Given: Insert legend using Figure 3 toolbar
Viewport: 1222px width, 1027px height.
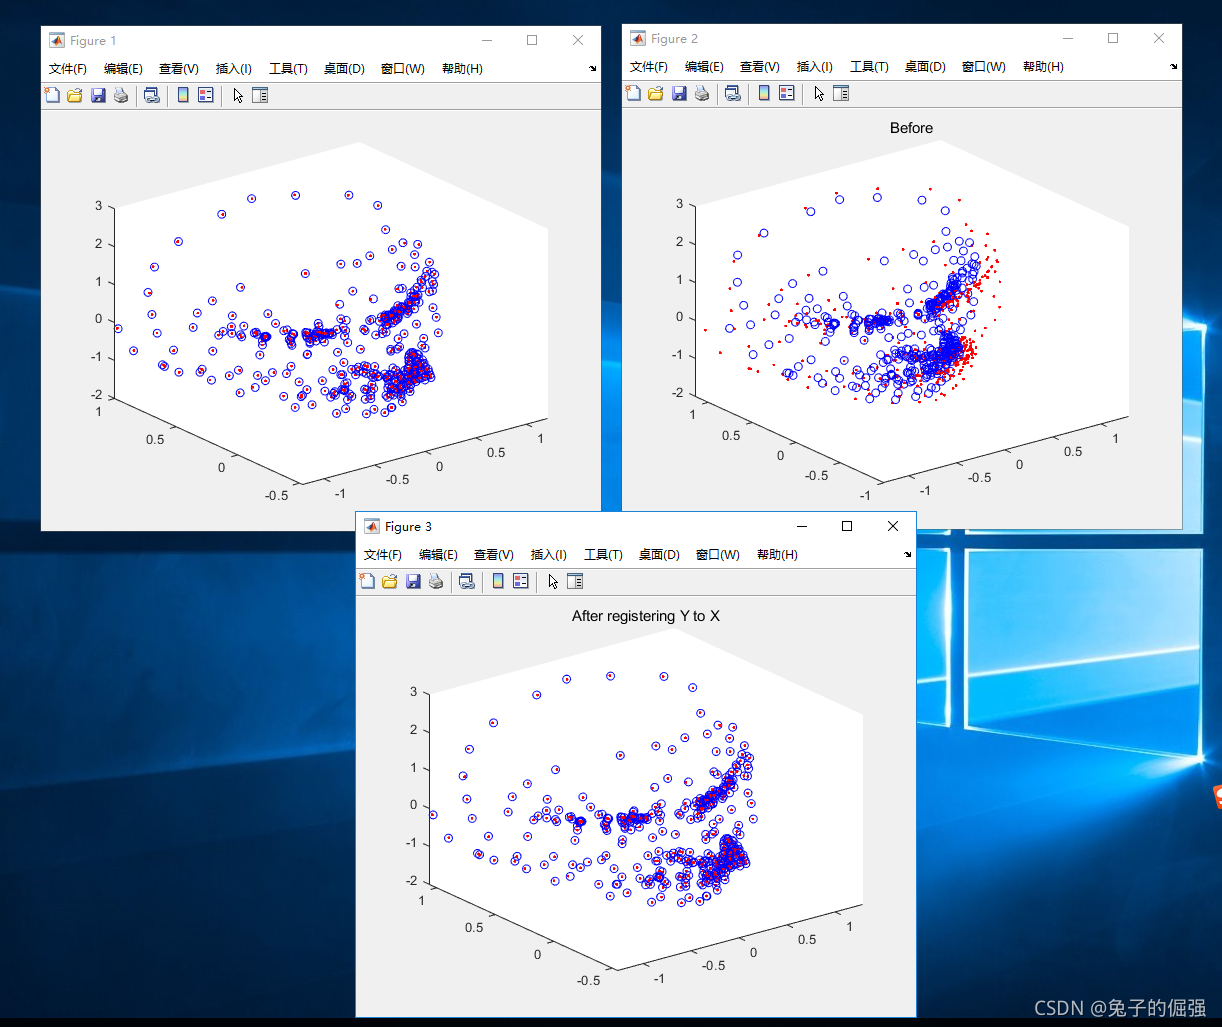Looking at the screenshot, I should point(521,581).
